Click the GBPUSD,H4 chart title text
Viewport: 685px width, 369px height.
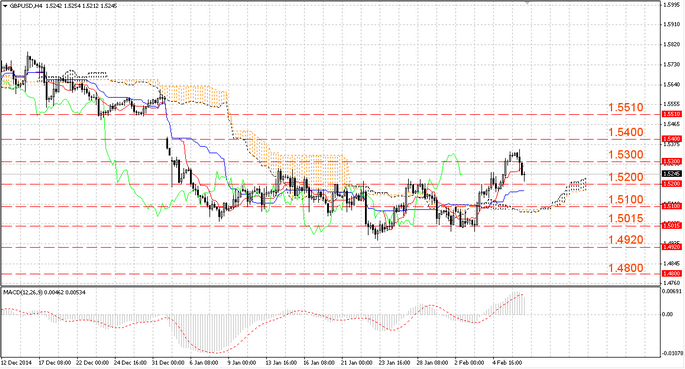coord(26,6)
